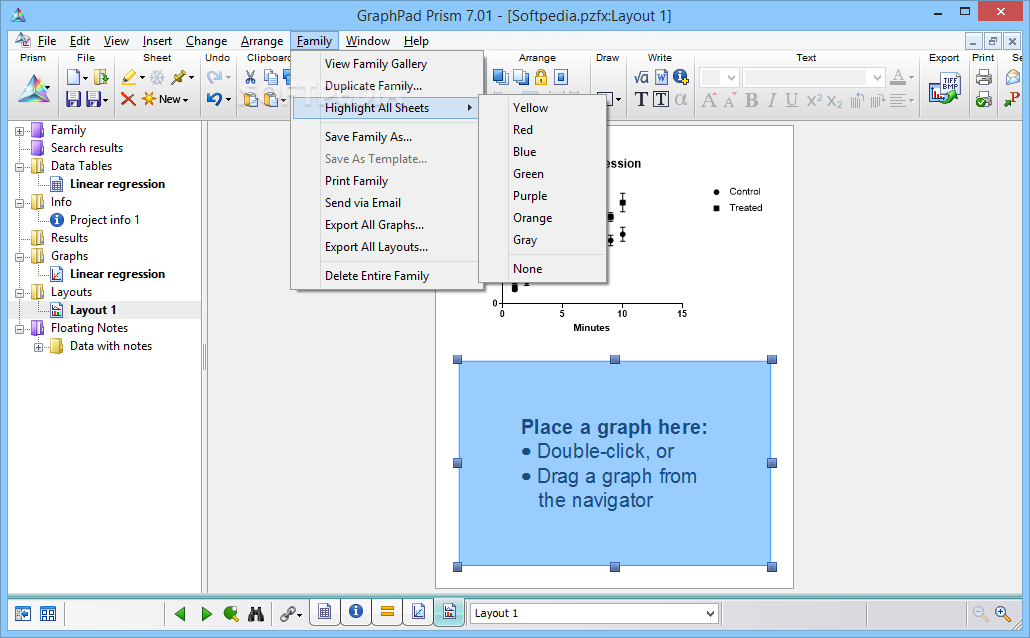Click the new file icon
Image resolution: width=1030 pixels, height=638 pixels.
(x=73, y=78)
